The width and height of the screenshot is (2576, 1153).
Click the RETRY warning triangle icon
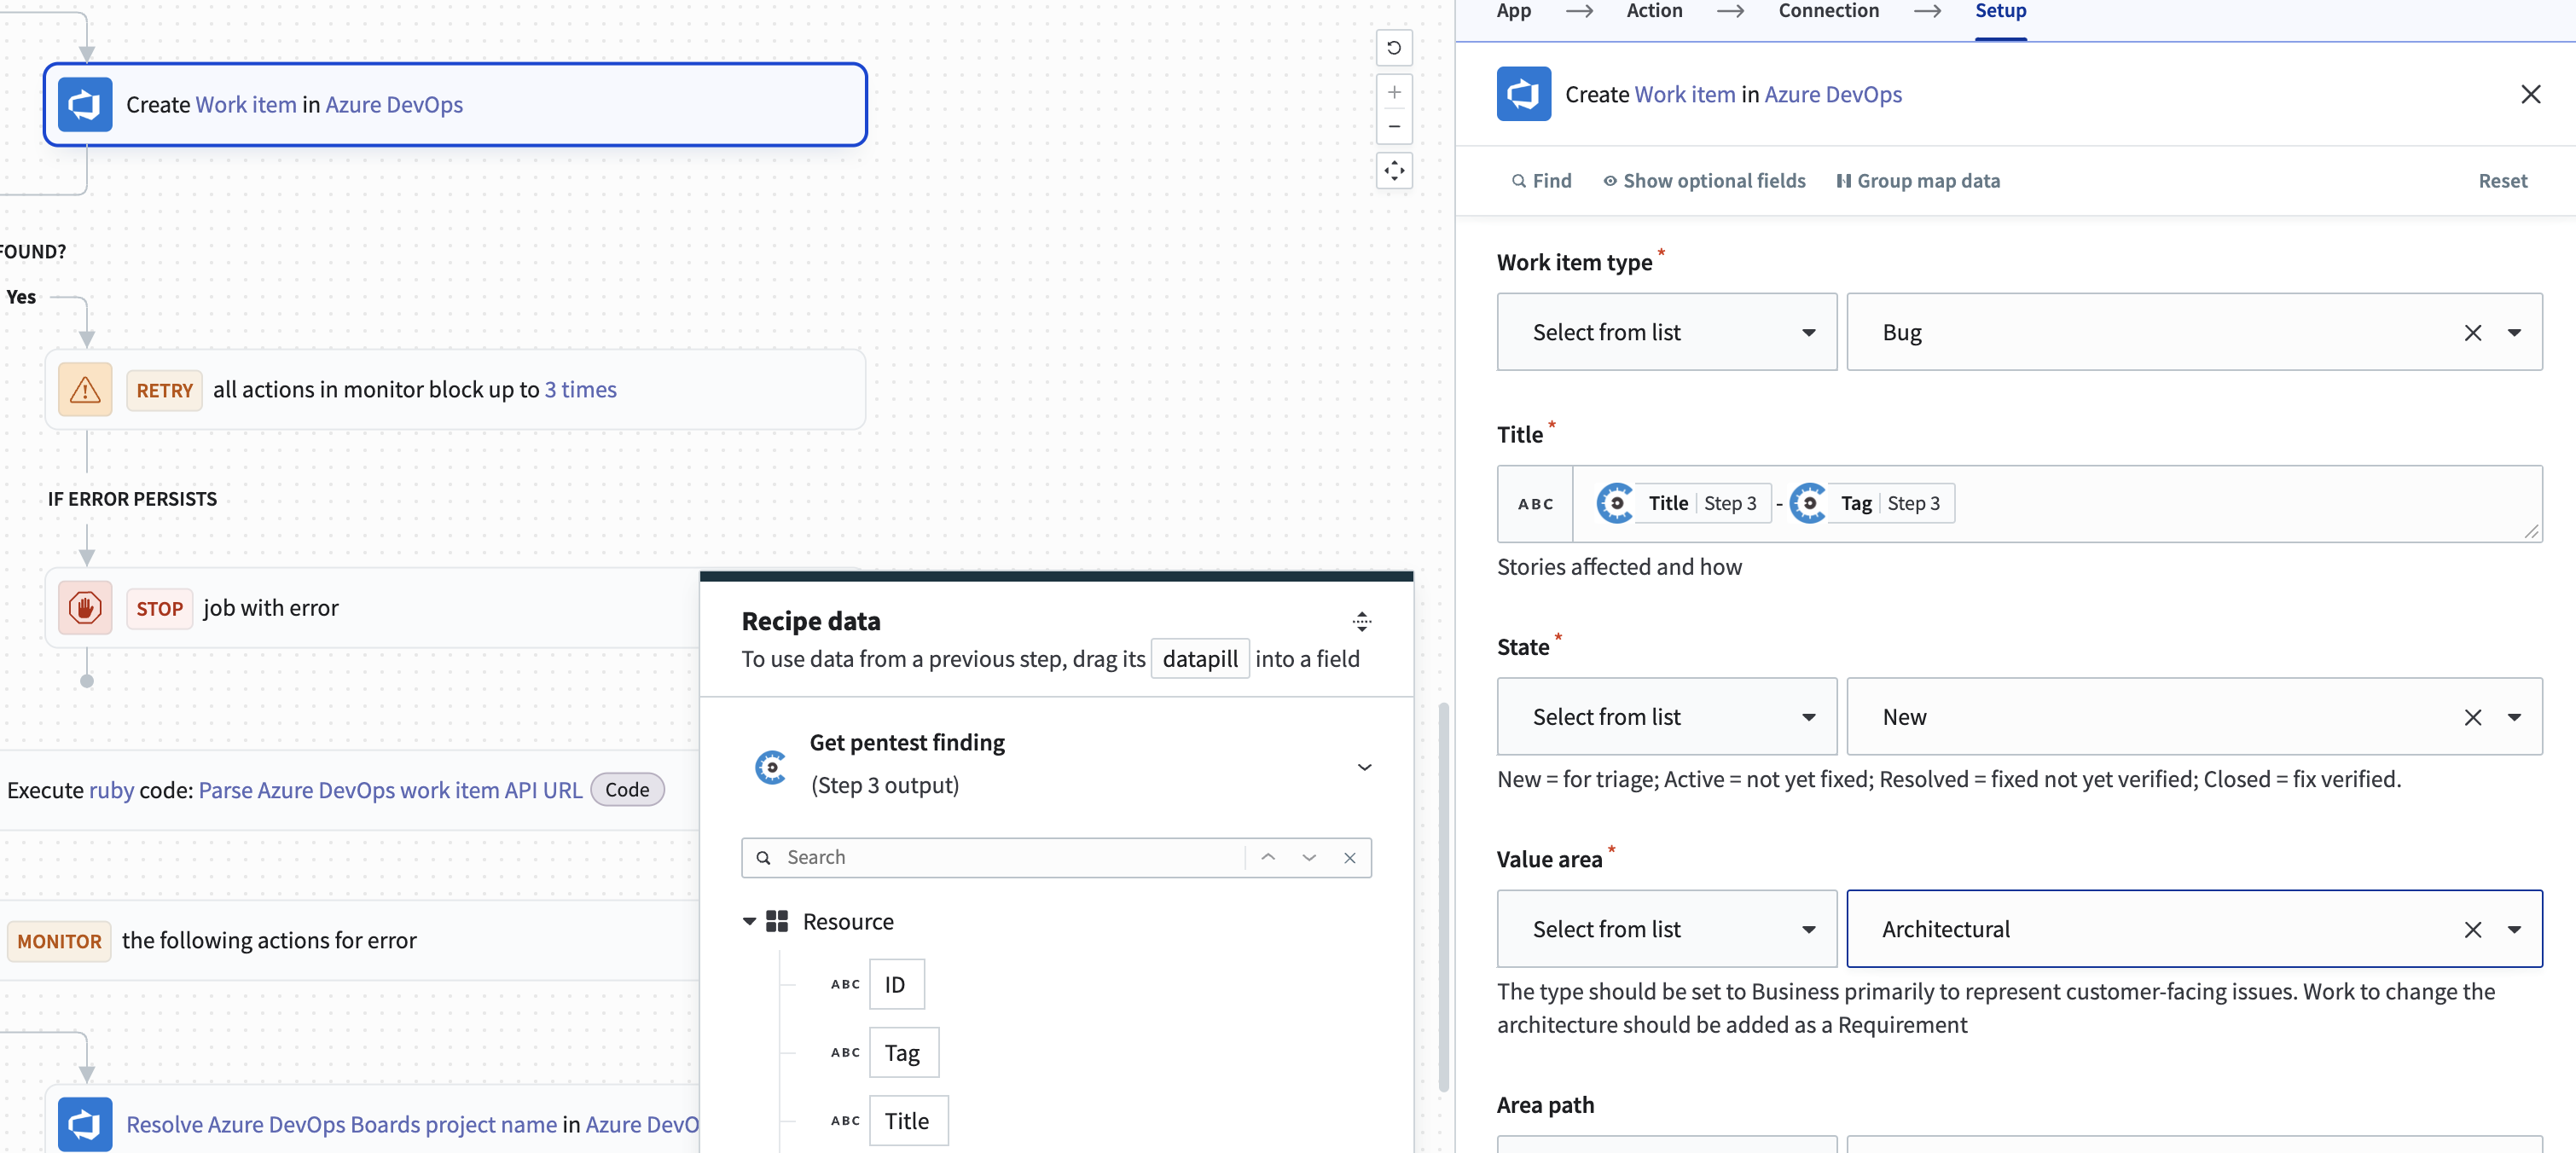[85, 389]
